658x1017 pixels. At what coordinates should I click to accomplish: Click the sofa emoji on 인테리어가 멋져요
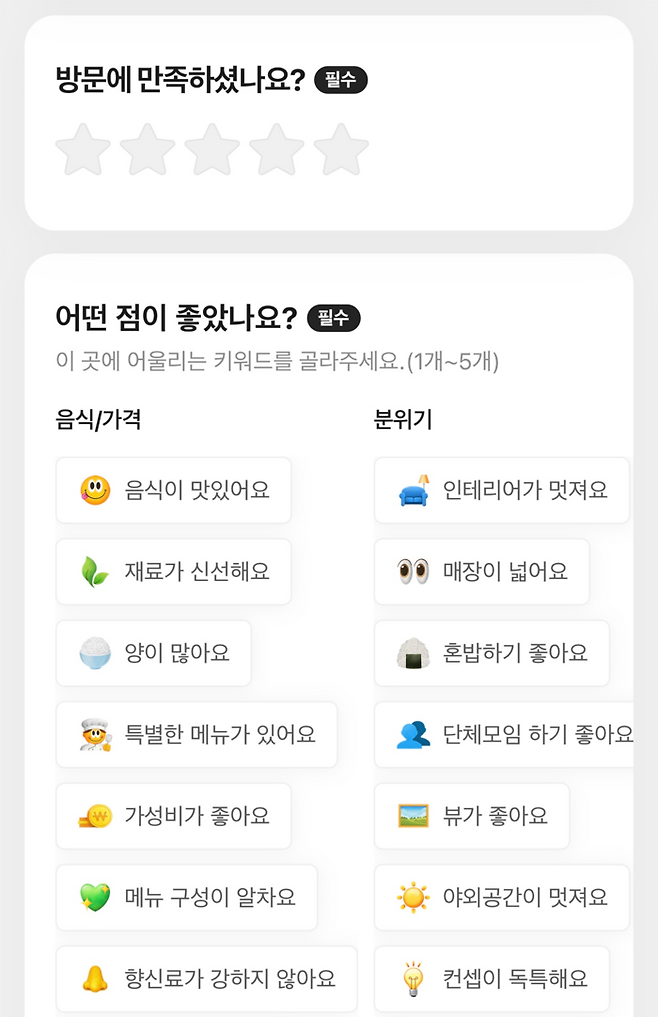(415, 491)
